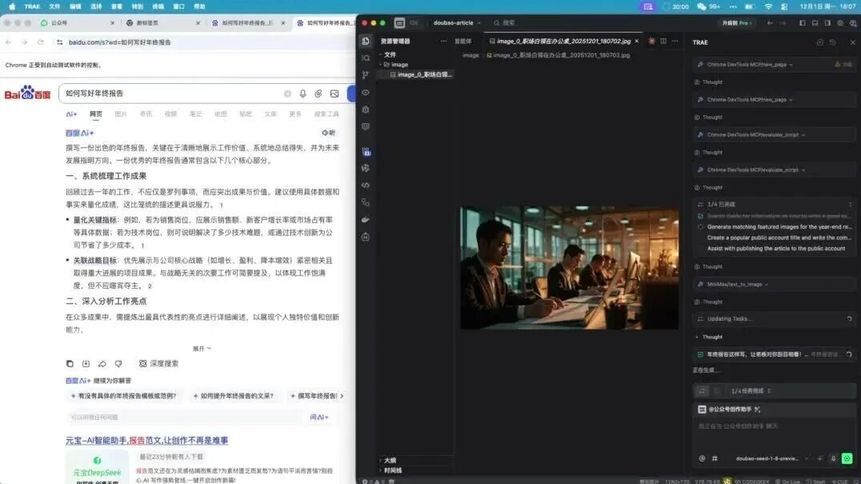
Task: Select the 网页 tab in Baidu results
Action: tap(96, 114)
